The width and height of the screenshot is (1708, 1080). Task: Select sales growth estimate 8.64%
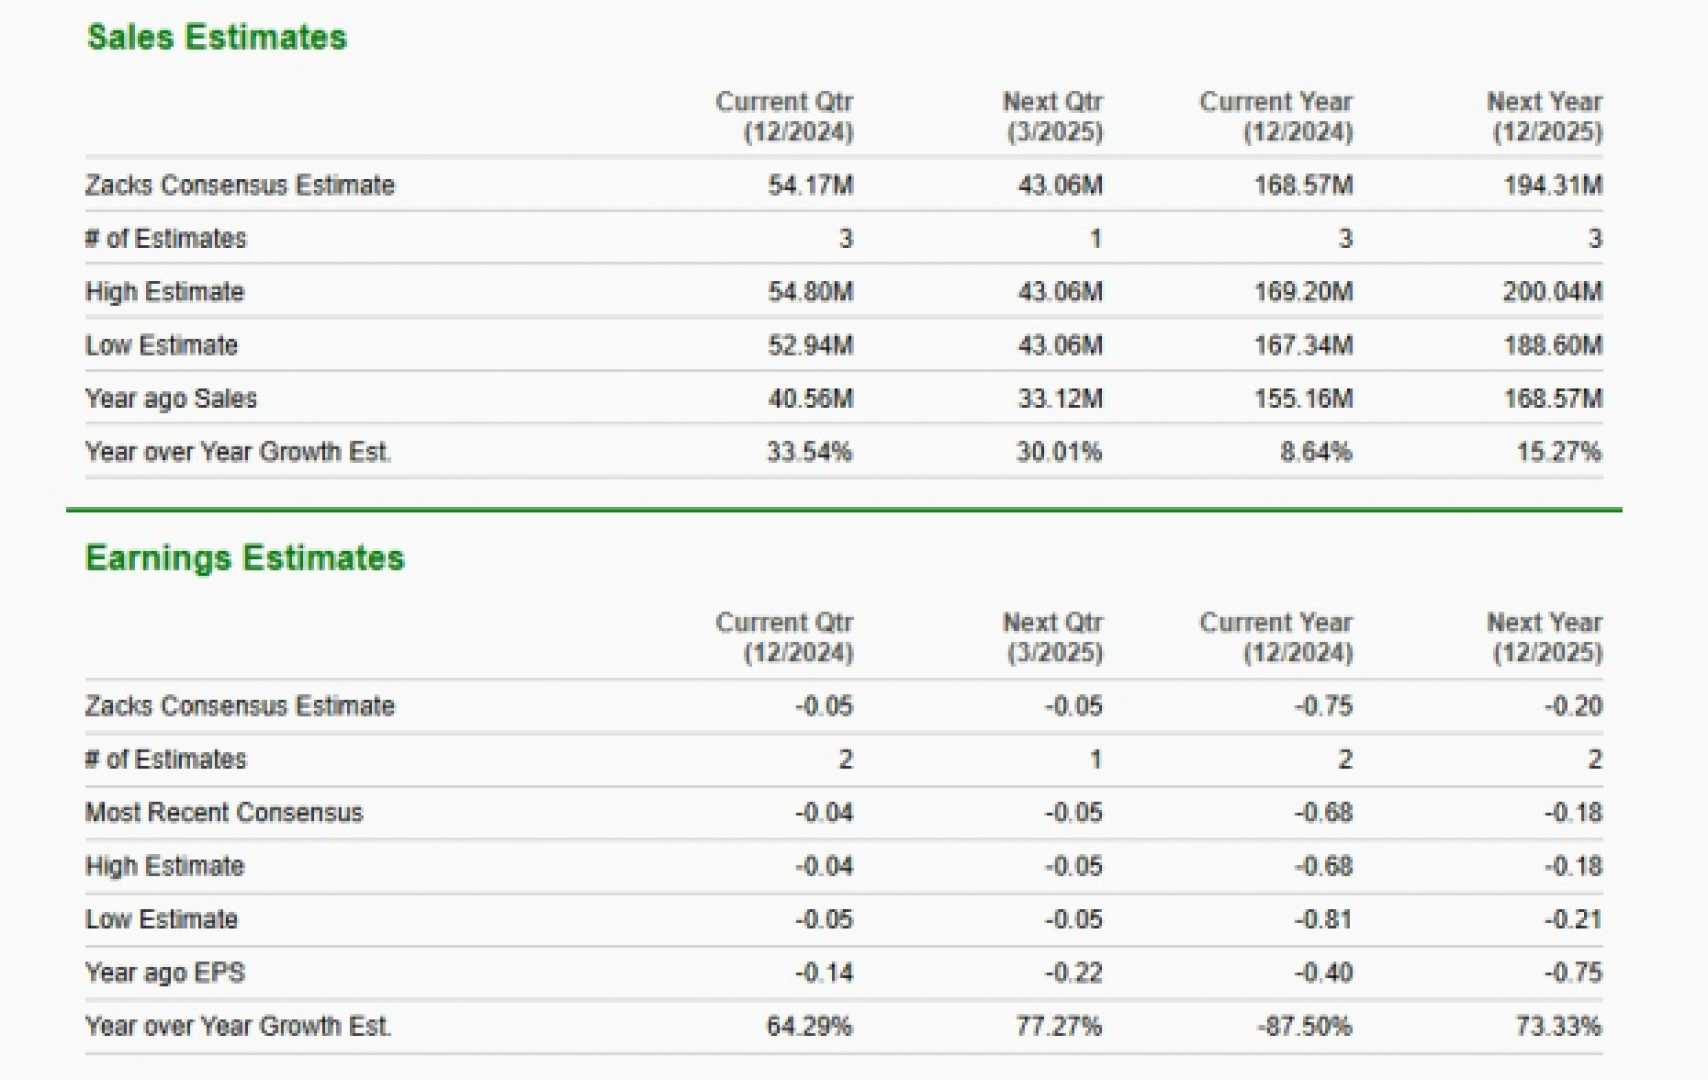pos(1316,452)
